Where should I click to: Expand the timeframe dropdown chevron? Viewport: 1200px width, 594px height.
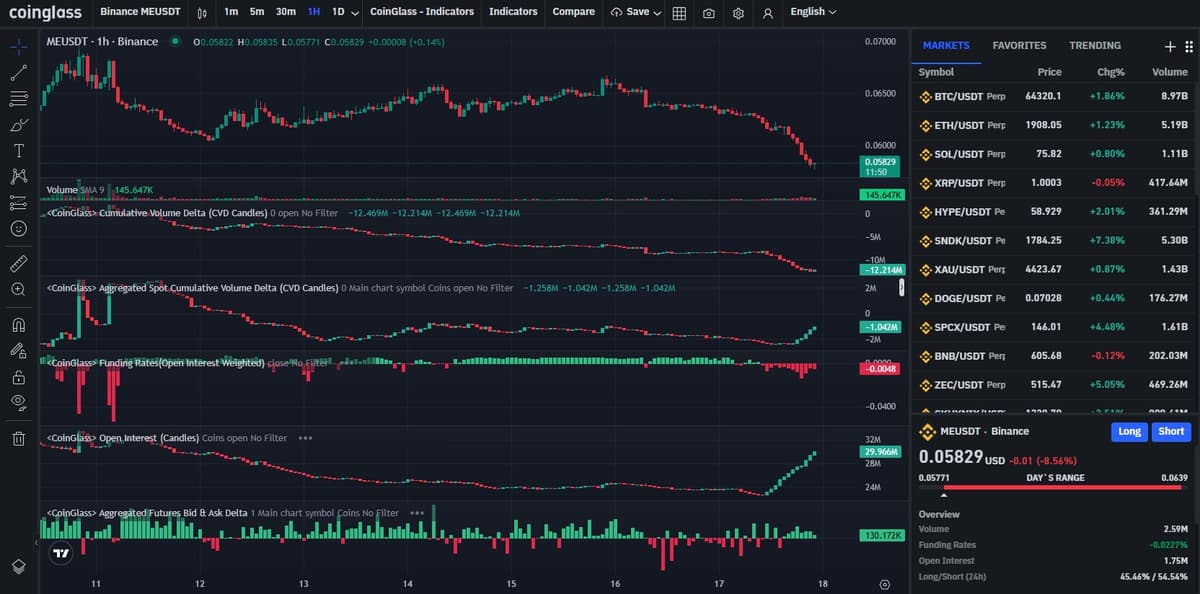click(x=355, y=13)
